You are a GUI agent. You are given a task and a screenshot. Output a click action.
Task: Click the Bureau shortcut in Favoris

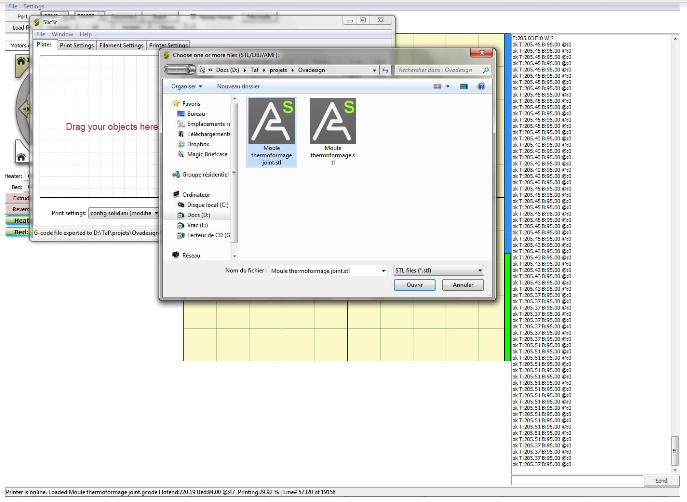(196, 114)
